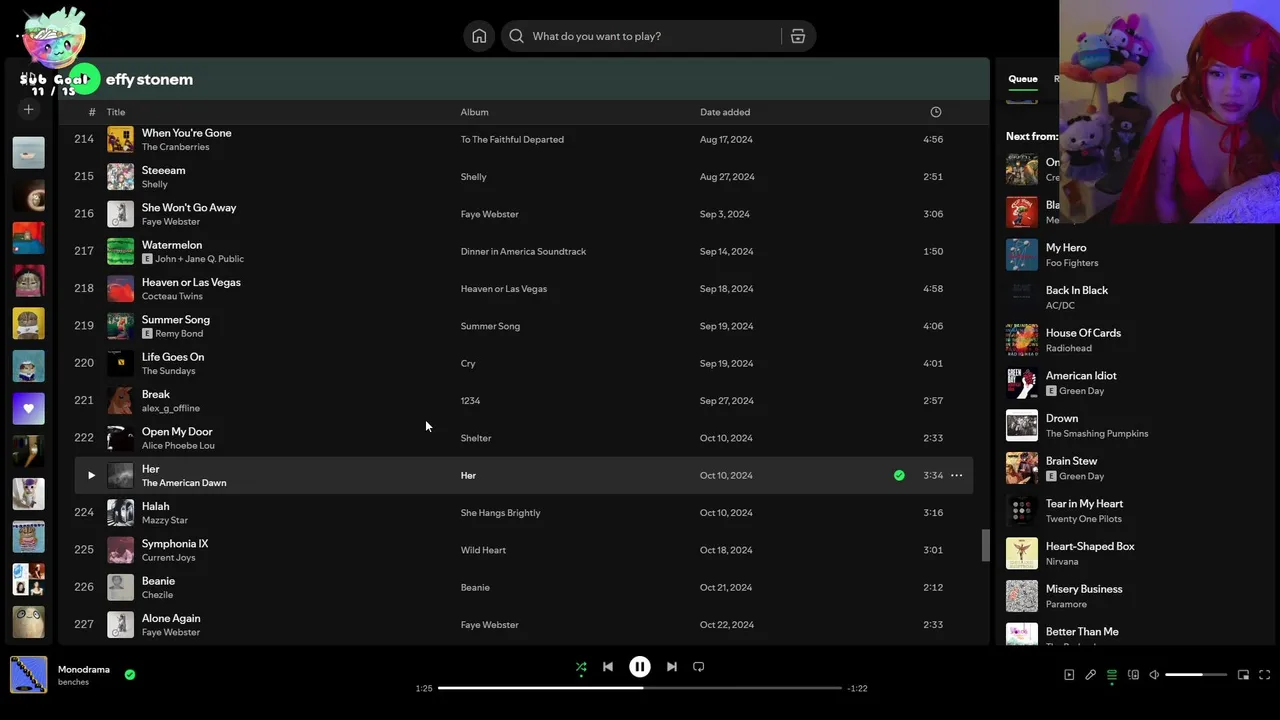
Task: Click the playlist vertical scrollbar thumb
Action: [x=985, y=546]
